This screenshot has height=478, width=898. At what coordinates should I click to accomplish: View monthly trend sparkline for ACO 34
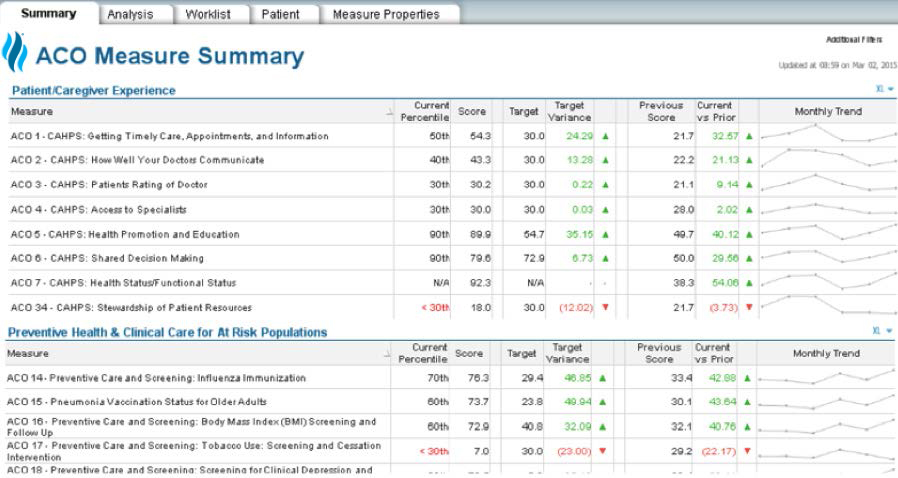click(x=828, y=306)
